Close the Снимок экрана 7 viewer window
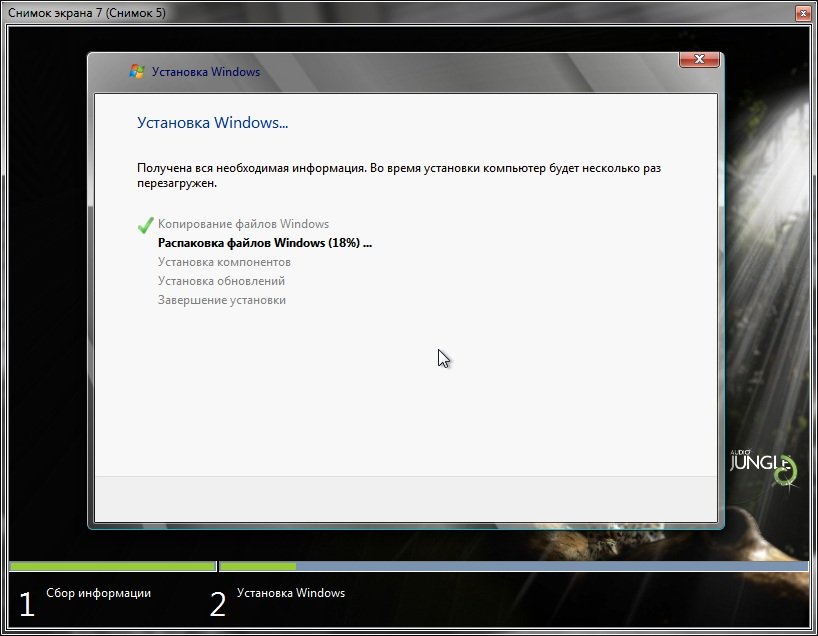 coord(803,13)
